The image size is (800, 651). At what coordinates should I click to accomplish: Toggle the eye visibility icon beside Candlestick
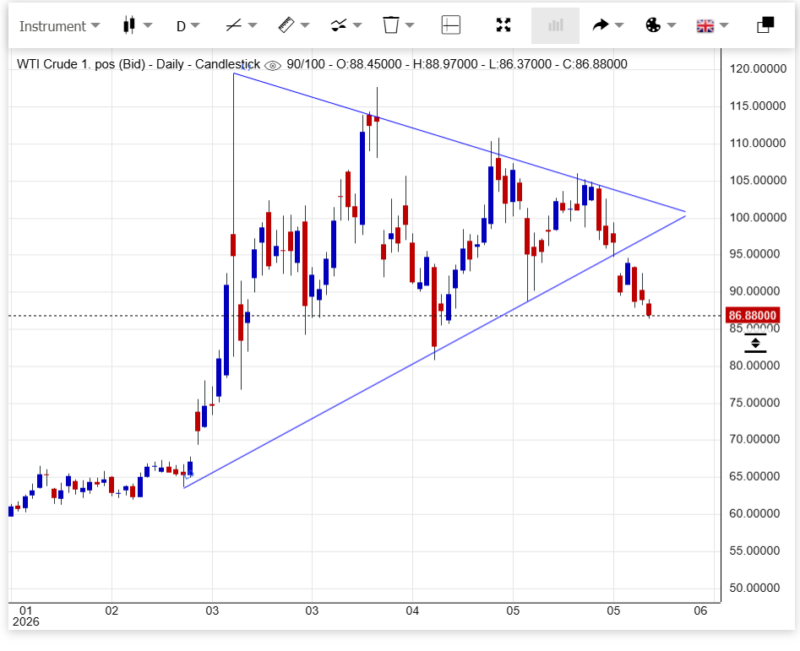click(273, 65)
